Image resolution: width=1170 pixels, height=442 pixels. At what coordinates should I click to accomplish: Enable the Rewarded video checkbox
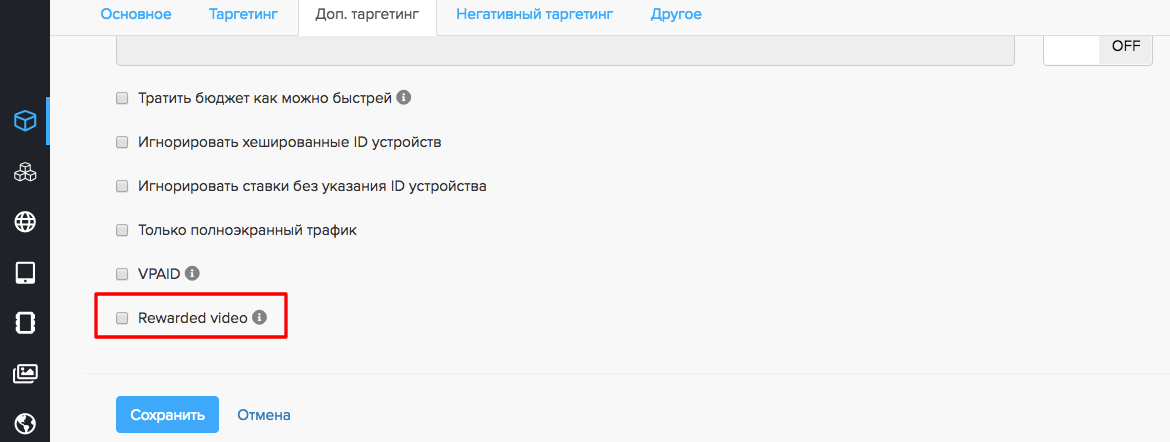122,318
